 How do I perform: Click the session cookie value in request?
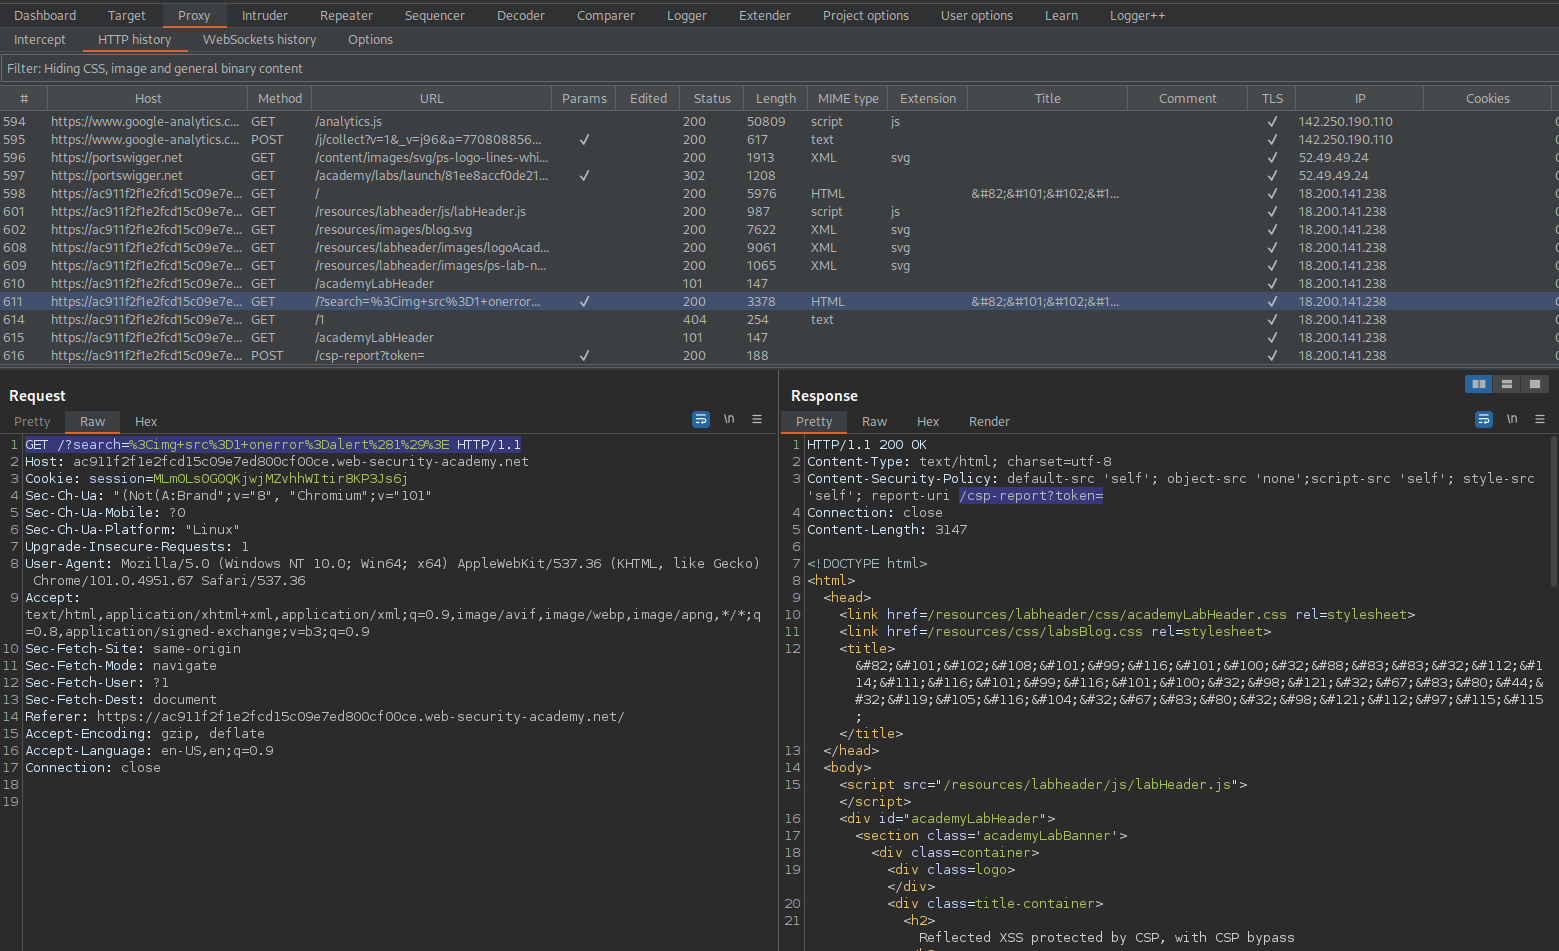pyautogui.click(x=280, y=479)
